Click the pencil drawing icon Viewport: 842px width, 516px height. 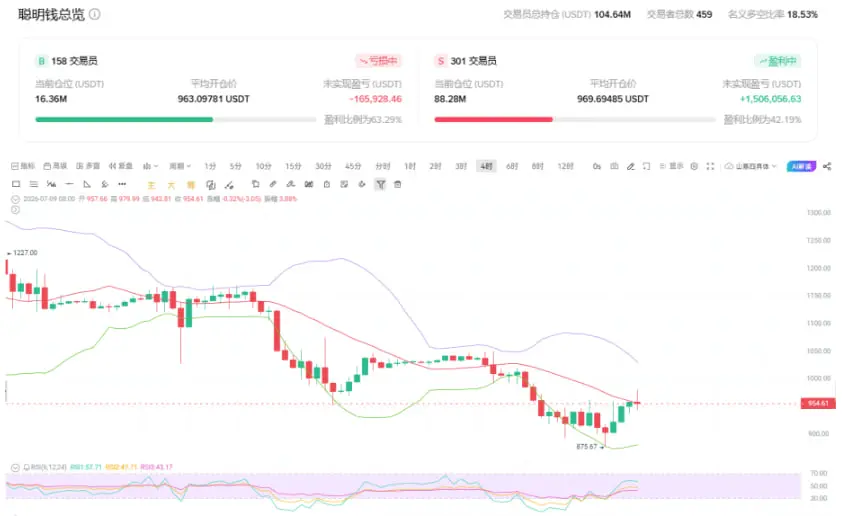630,166
